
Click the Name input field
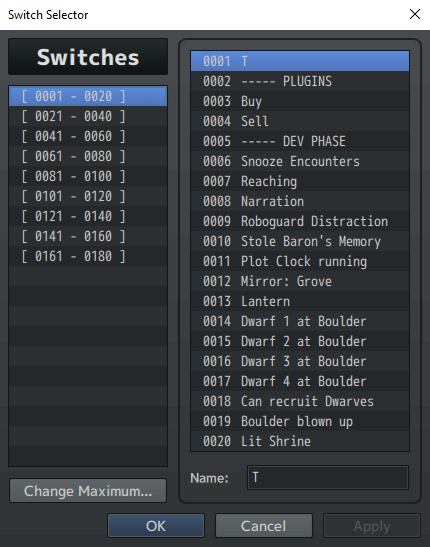pos(328,477)
